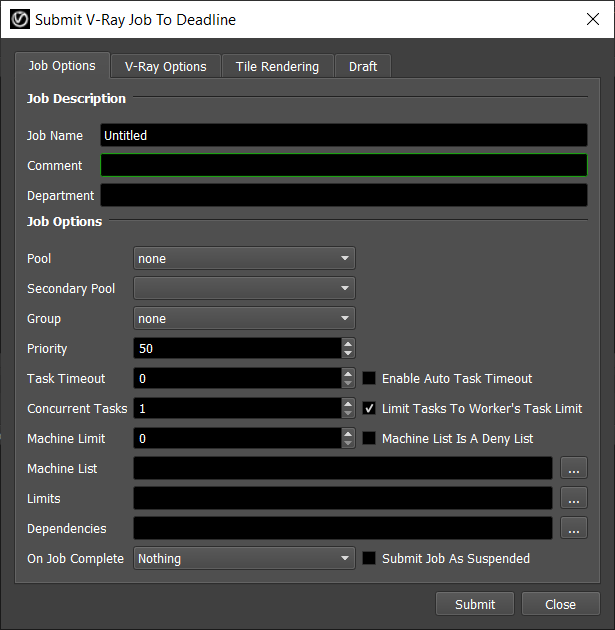615x630 pixels.
Task: Open the Tile Rendering tab
Action: coord(277,67)
